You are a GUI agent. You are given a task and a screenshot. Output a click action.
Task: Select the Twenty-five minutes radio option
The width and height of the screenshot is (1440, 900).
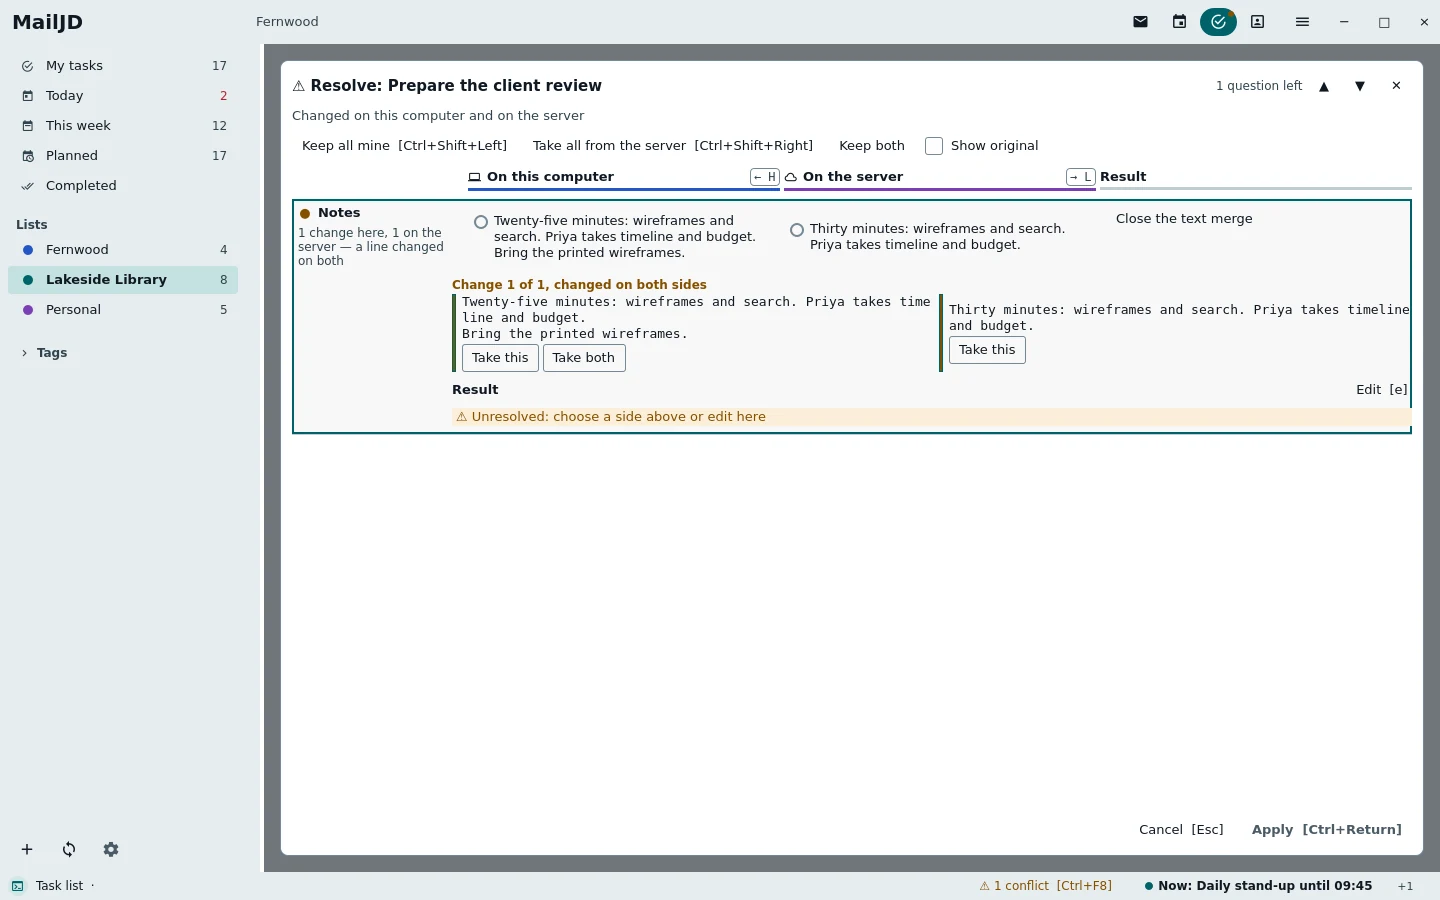coord(481,222)
